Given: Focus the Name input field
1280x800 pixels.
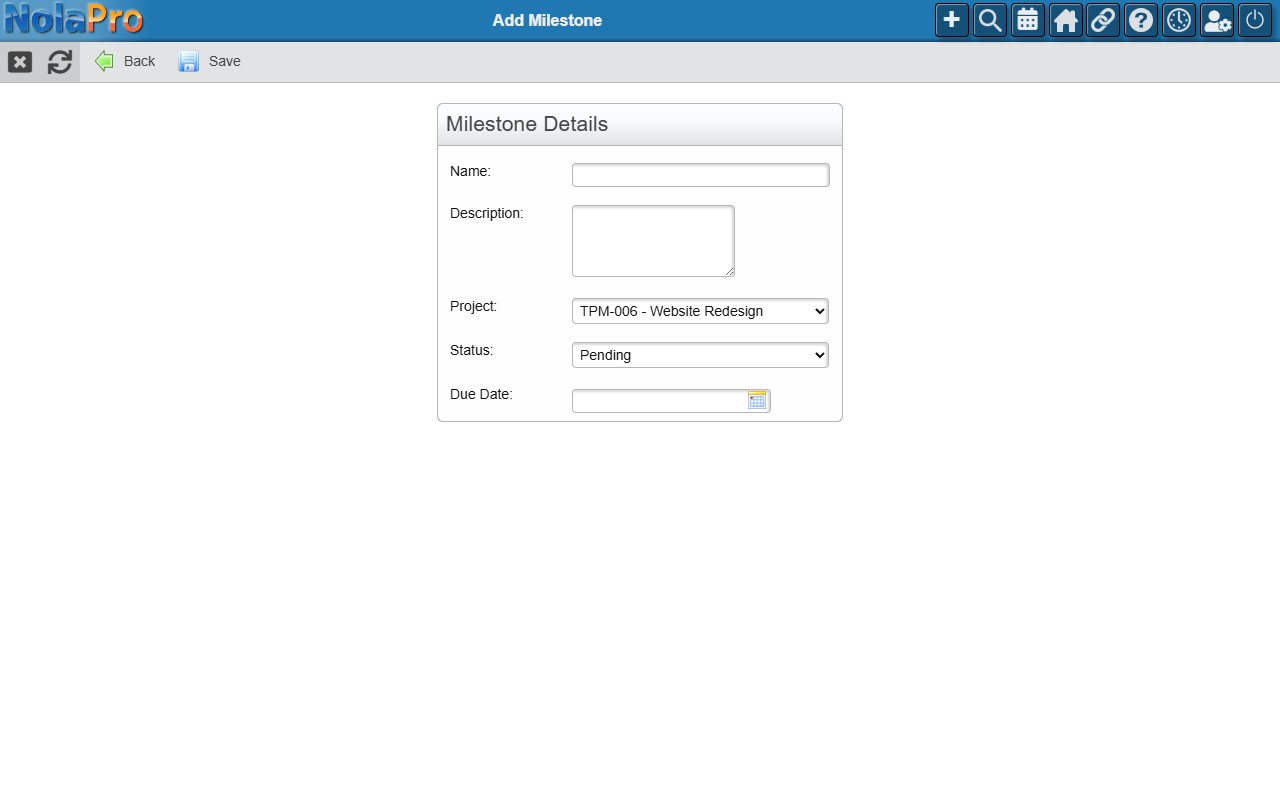Looking at the screenshot, I should point(700,175).
